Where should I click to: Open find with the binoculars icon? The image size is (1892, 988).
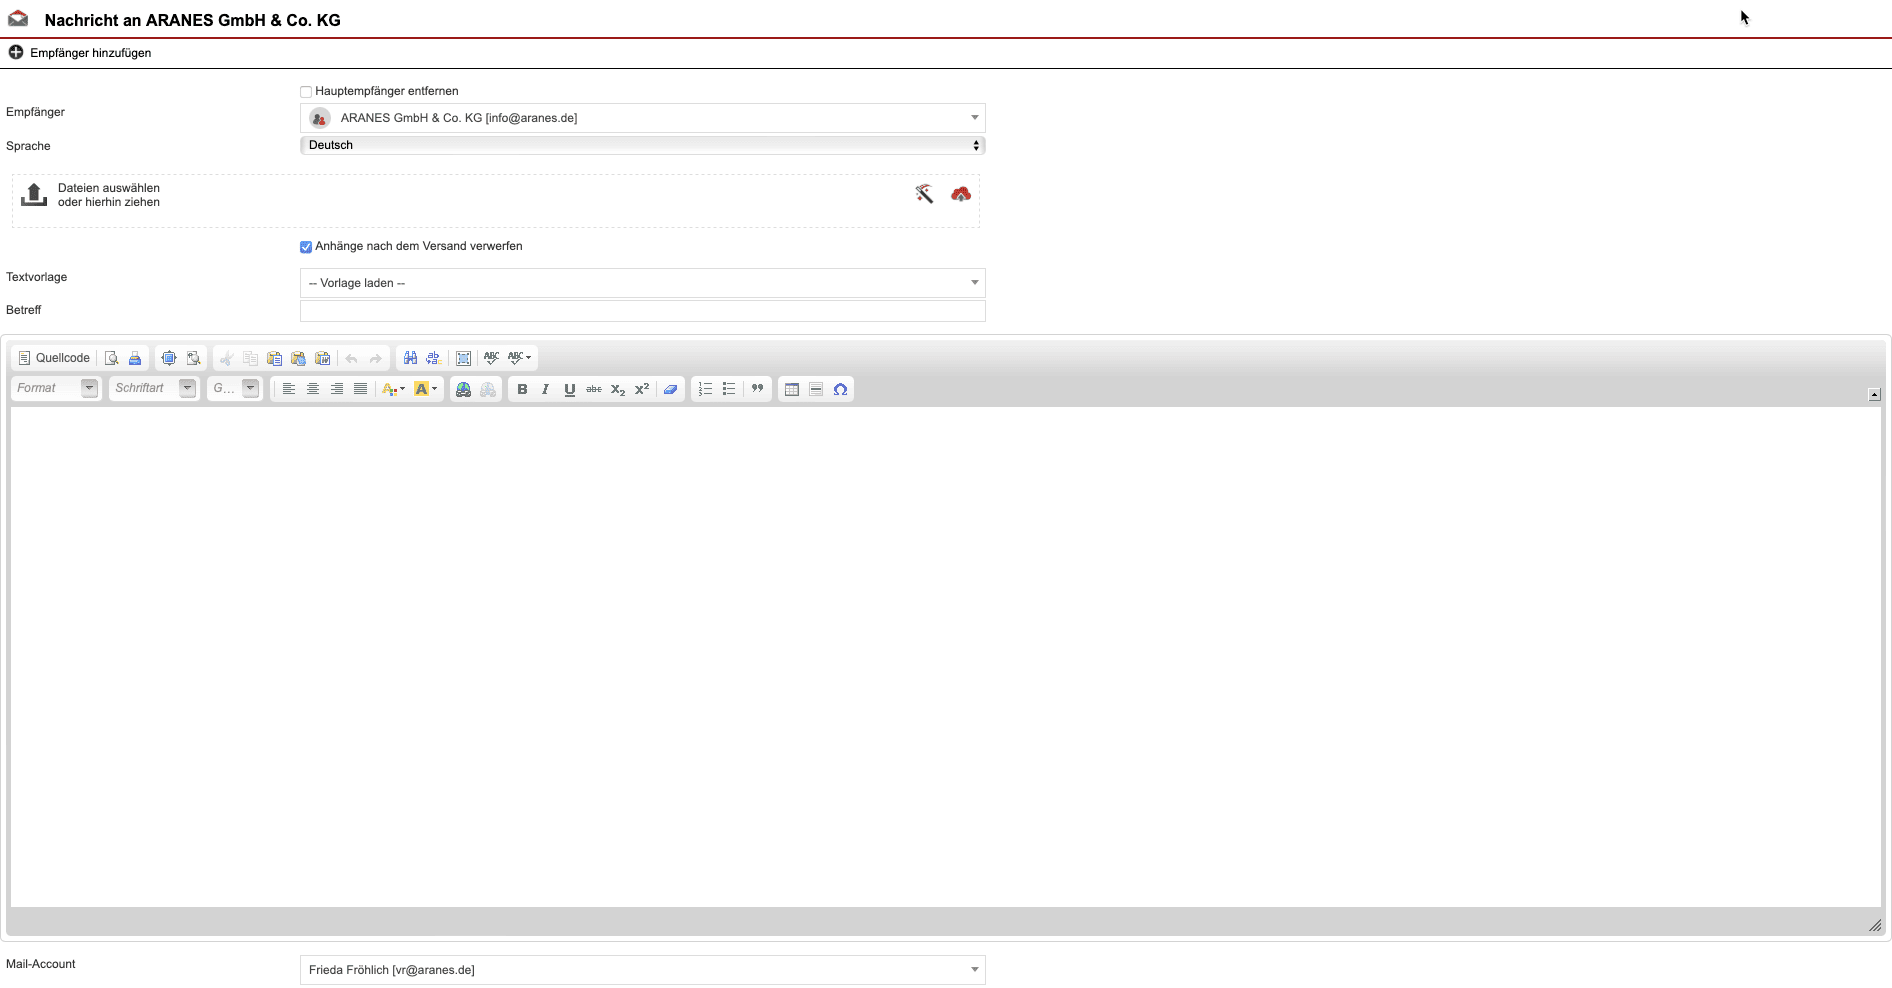point(410,358)
